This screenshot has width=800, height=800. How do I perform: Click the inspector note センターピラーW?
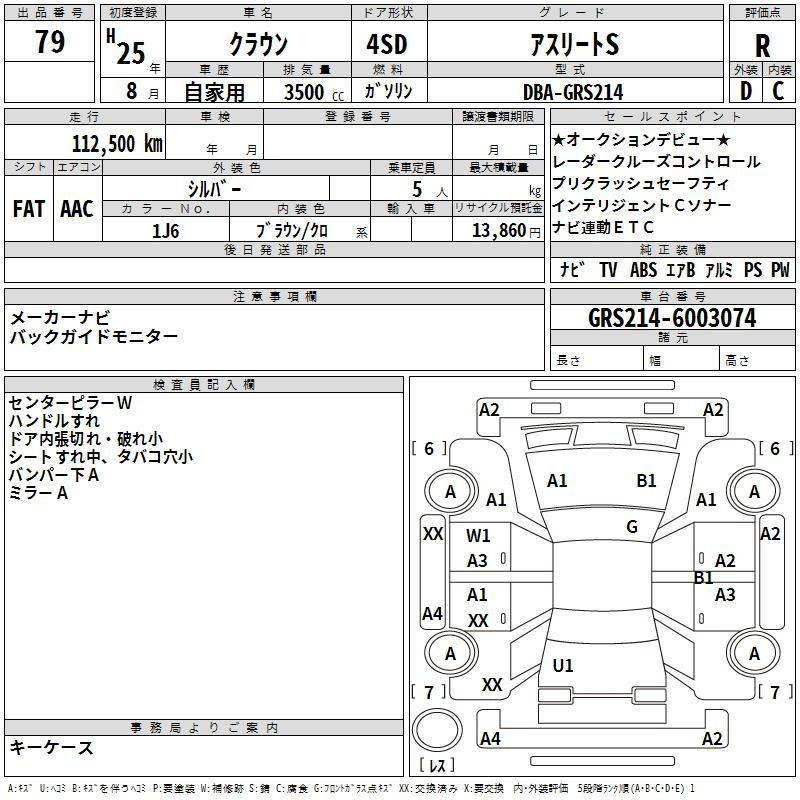[x=70, y=403]
